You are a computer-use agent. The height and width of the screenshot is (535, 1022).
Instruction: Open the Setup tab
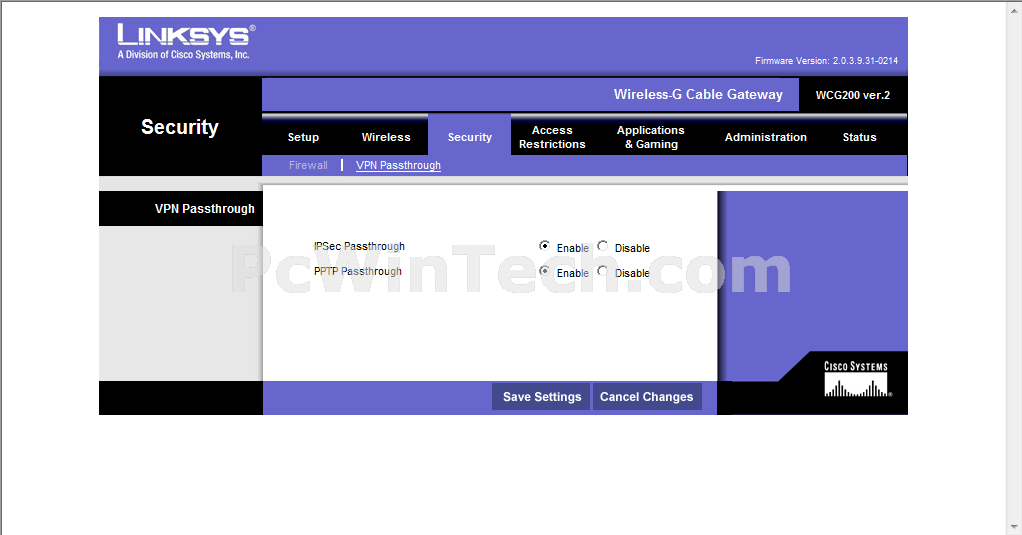point(303,137)
